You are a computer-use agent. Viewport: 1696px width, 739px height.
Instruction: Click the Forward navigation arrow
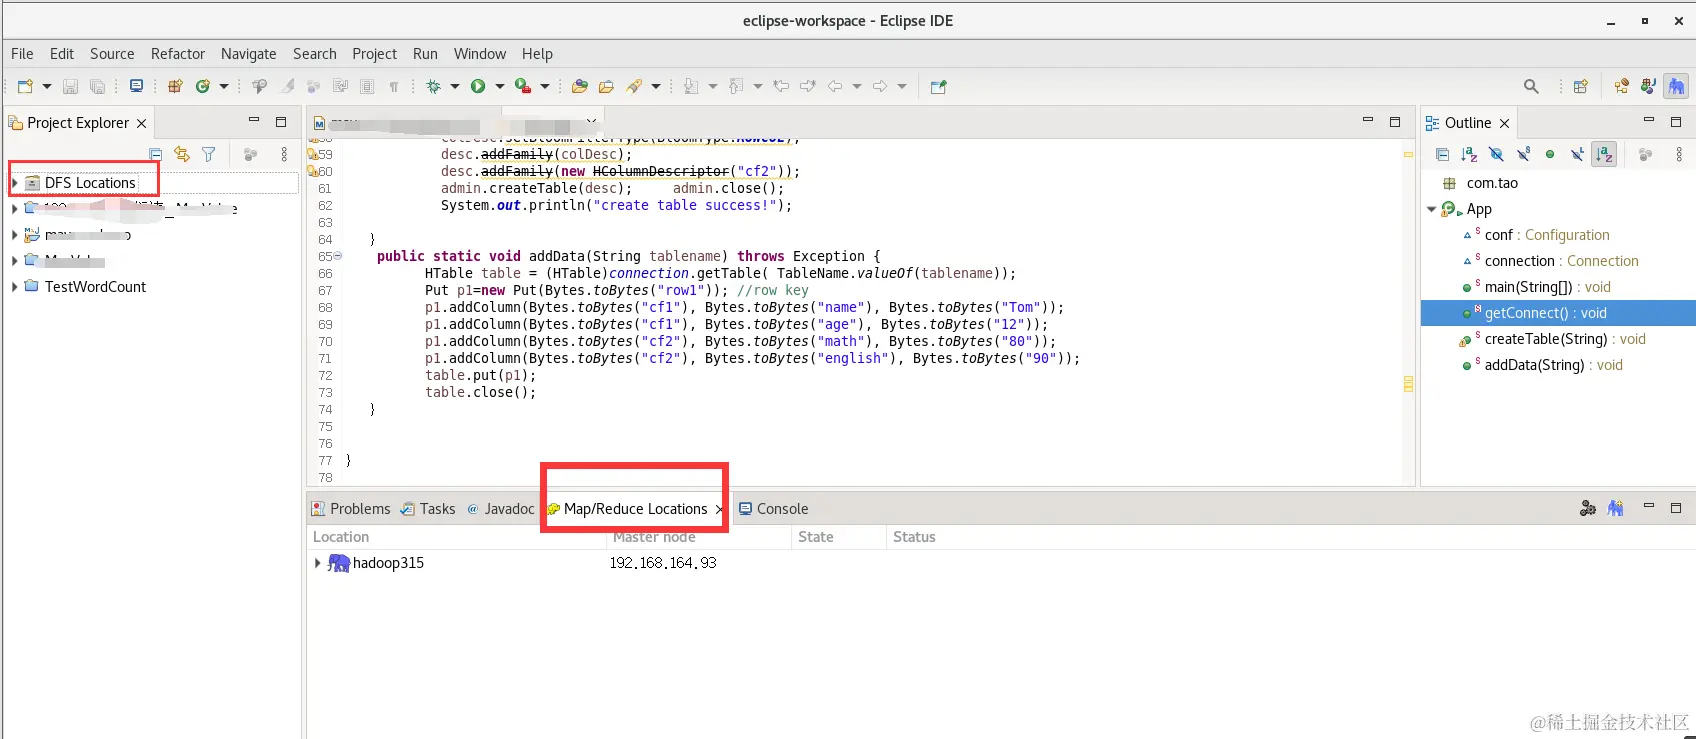880,86
